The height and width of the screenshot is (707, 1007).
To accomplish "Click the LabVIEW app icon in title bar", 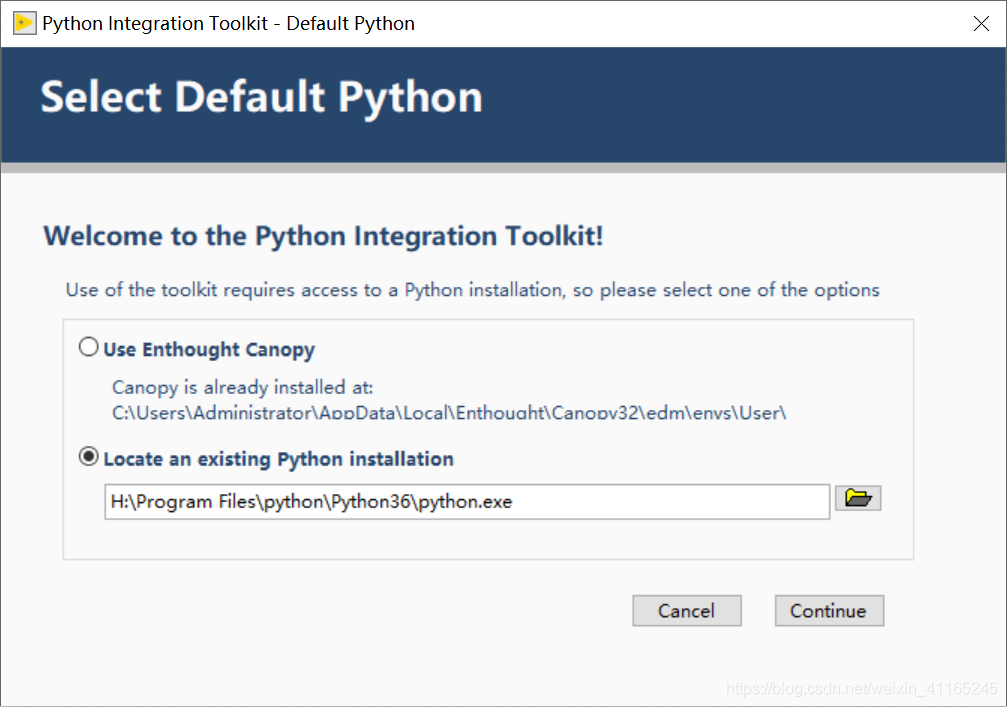I will [24, 23].
